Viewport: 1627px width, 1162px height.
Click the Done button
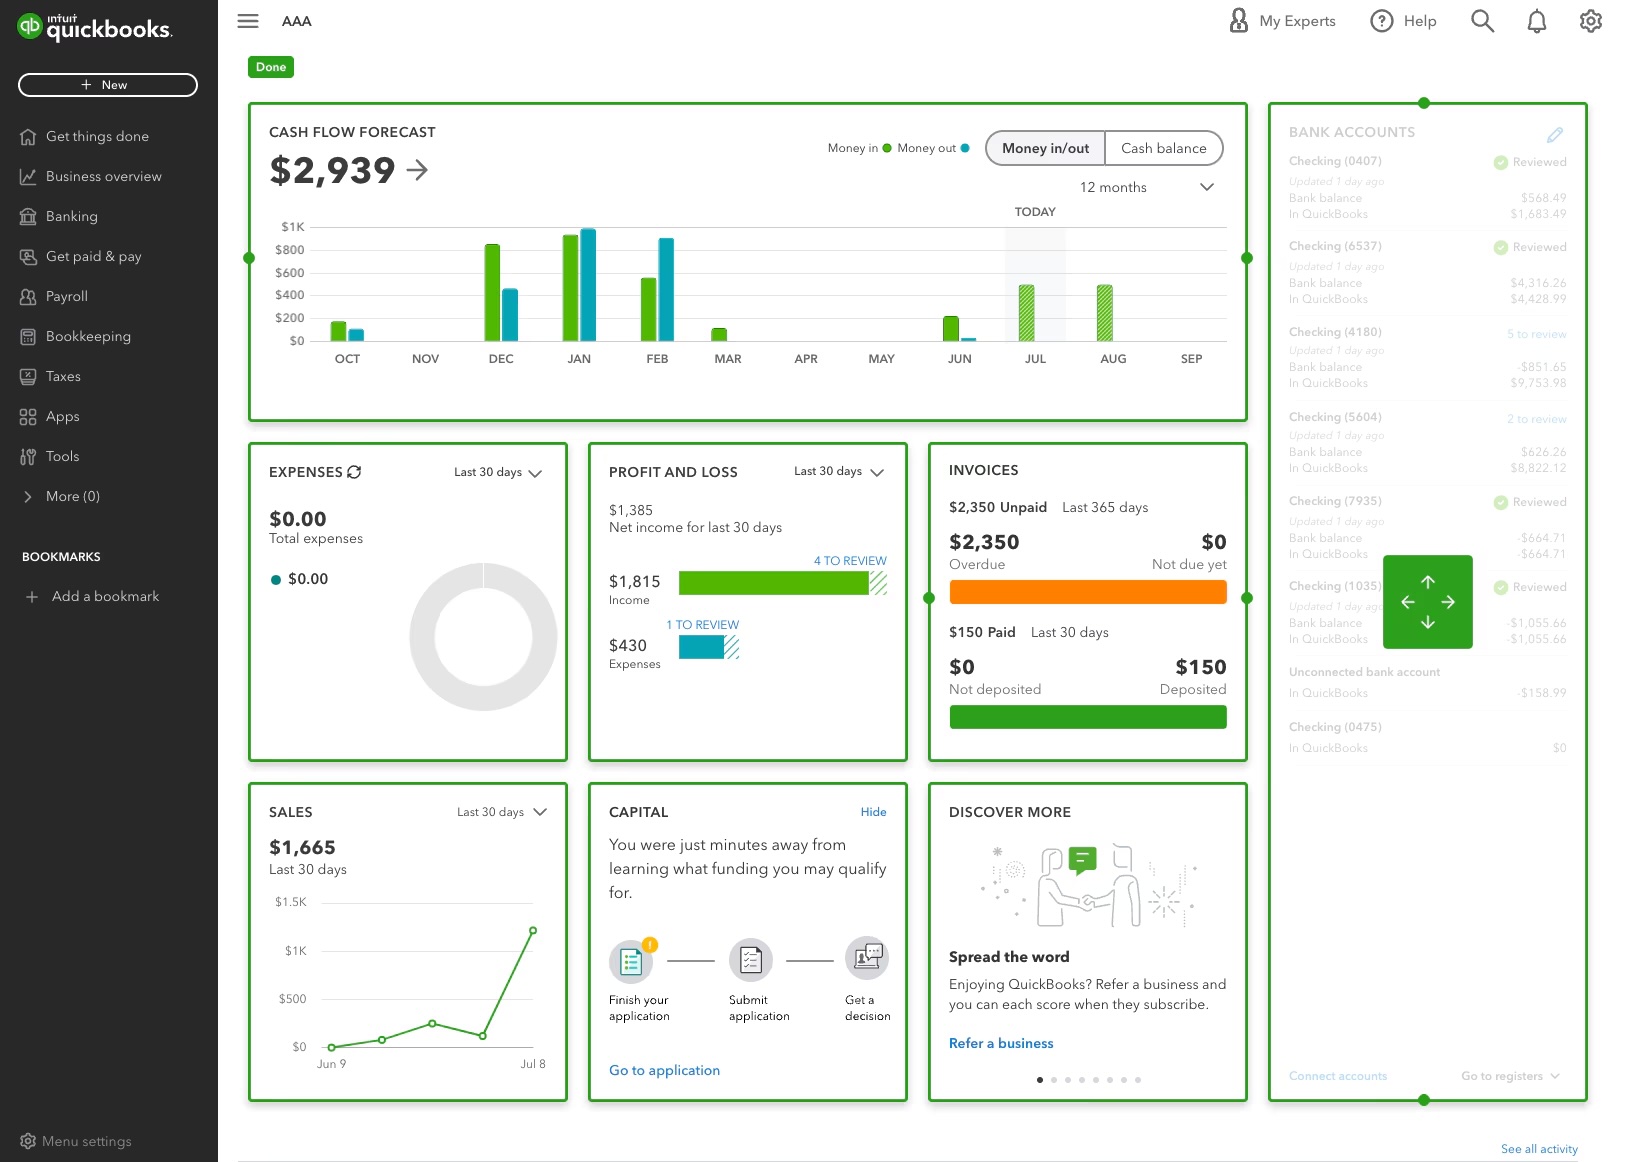[270, 67]
